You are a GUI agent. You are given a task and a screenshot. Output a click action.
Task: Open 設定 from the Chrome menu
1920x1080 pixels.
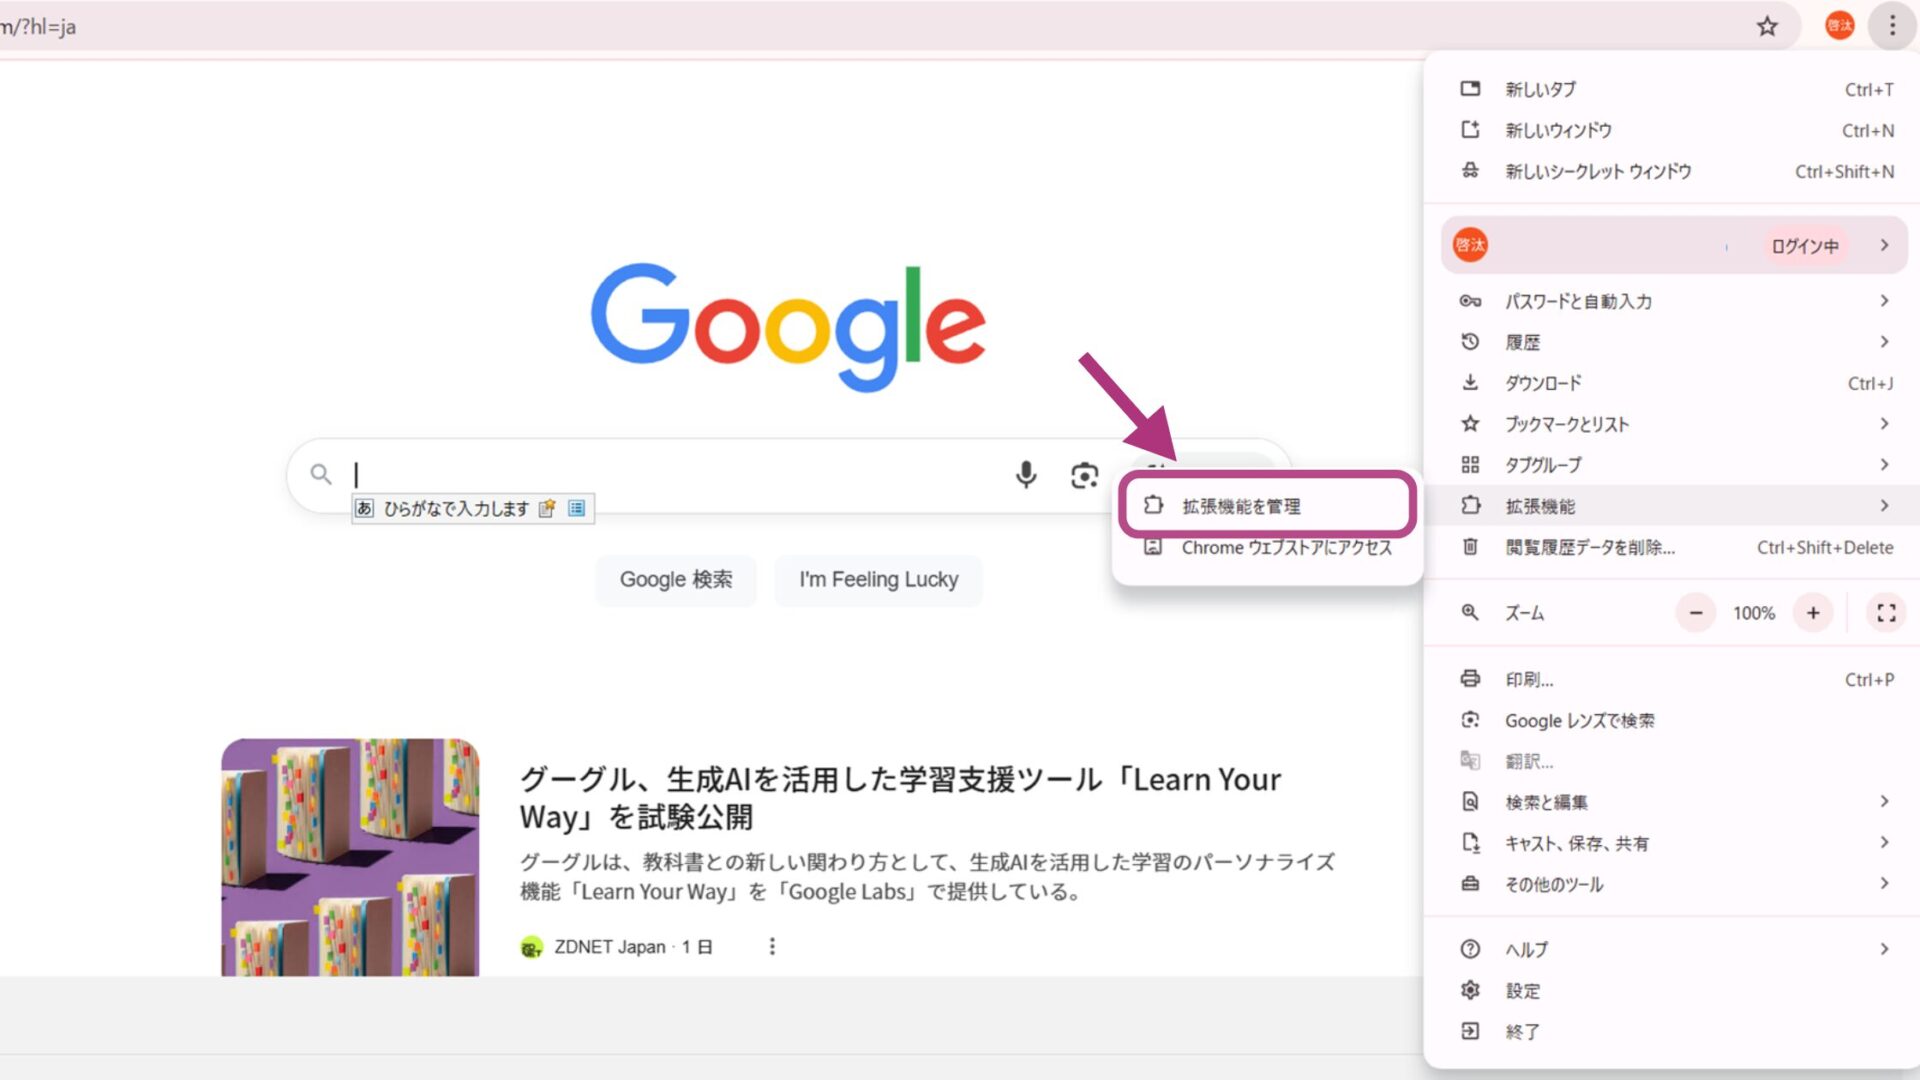pyautogui.click(x=1523, y=990)
